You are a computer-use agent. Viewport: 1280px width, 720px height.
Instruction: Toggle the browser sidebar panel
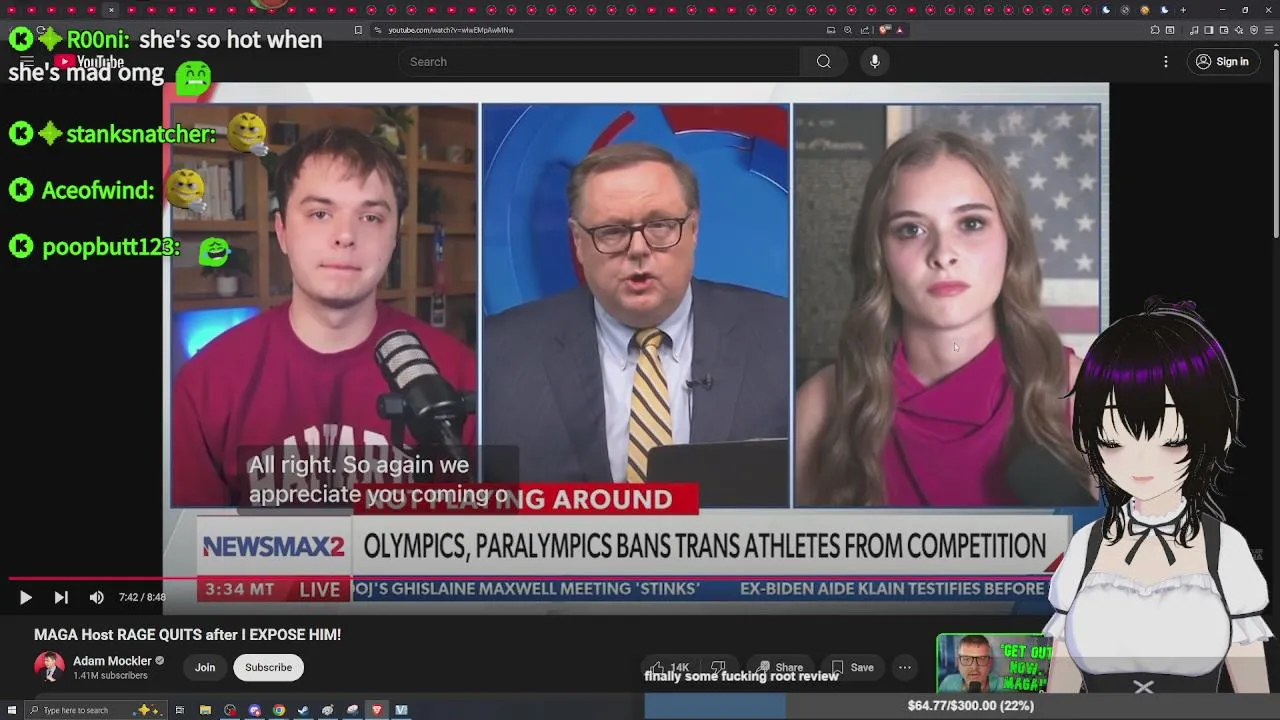[x=1208, y=30]
